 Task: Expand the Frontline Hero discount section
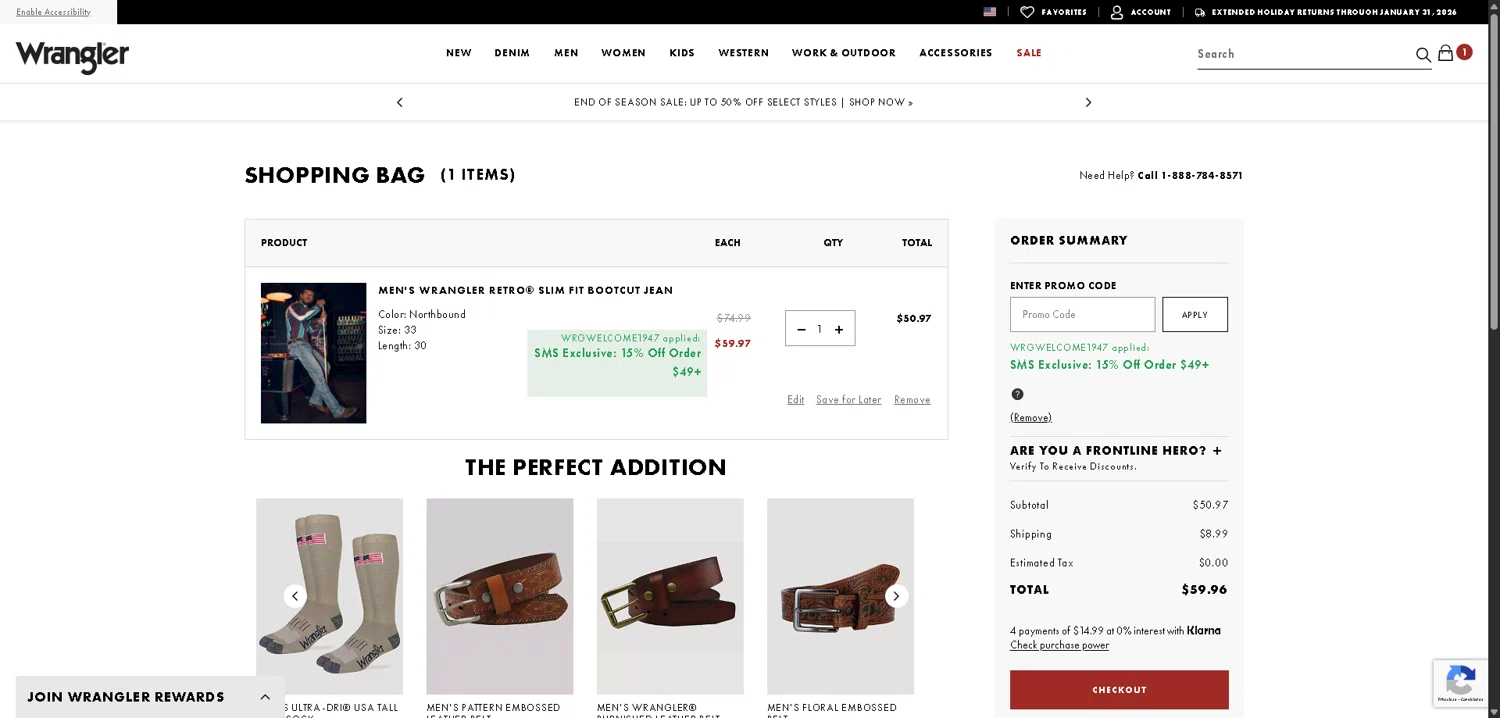1217,451
